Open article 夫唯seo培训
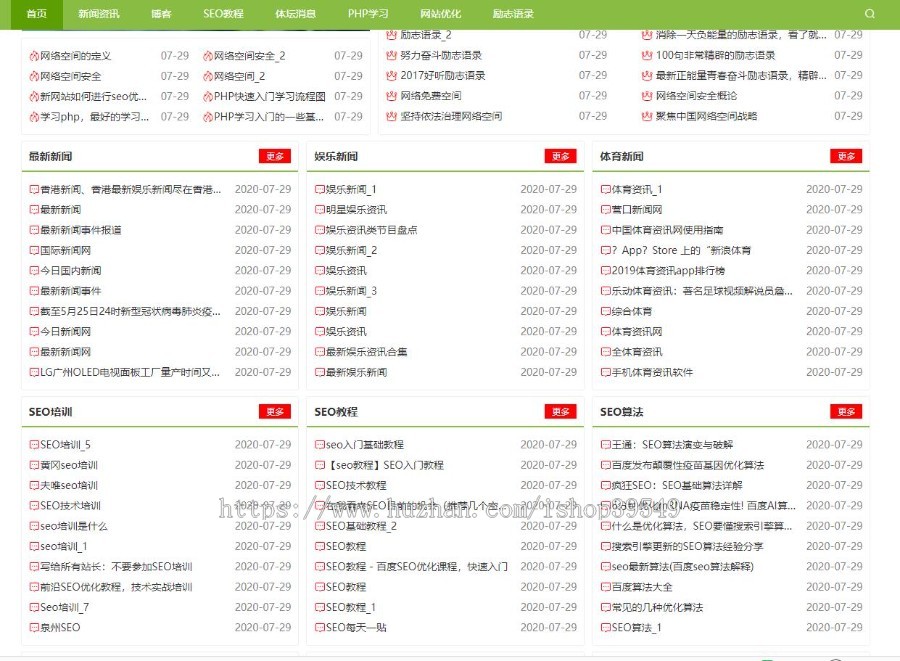The width and height of the screenshot is (900, 661). tap(69, 485)
